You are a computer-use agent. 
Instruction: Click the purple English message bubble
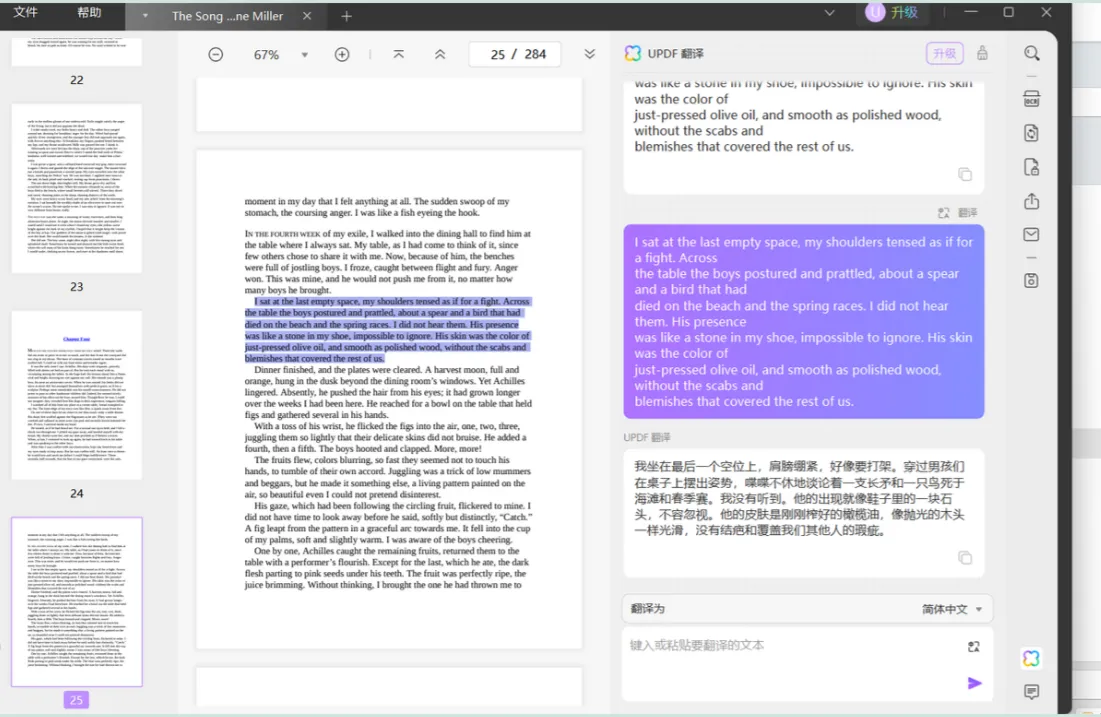coord(803,322)
